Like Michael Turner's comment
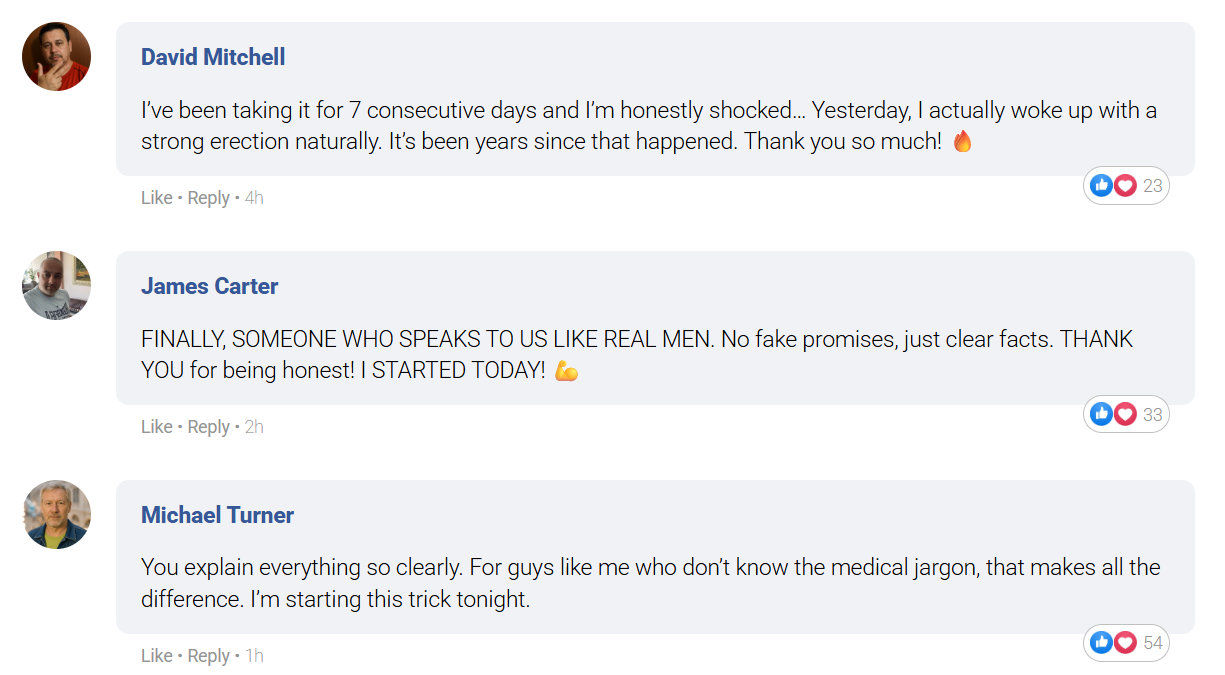Image resolution: width=1225 pixels, height=675 pixels. coord(156,656)
